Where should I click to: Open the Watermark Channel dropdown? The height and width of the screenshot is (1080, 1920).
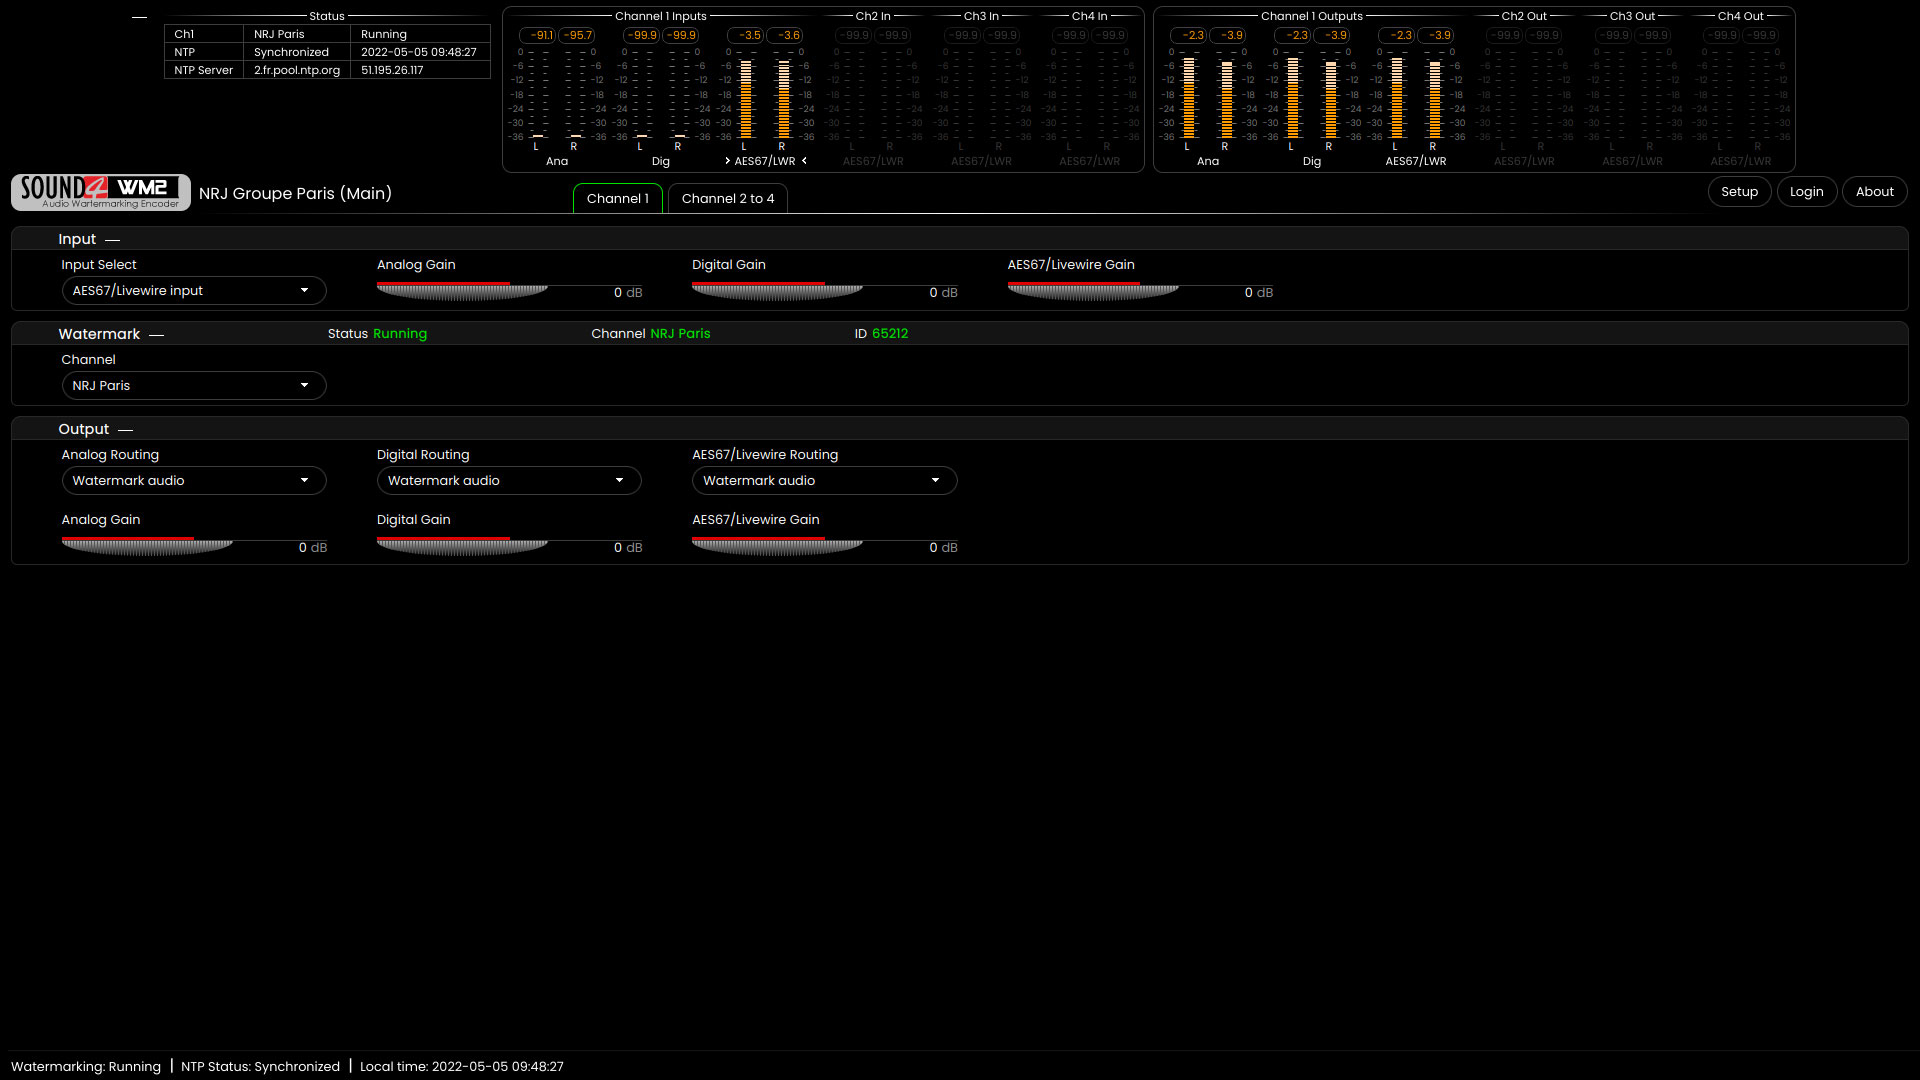point(193,386)
